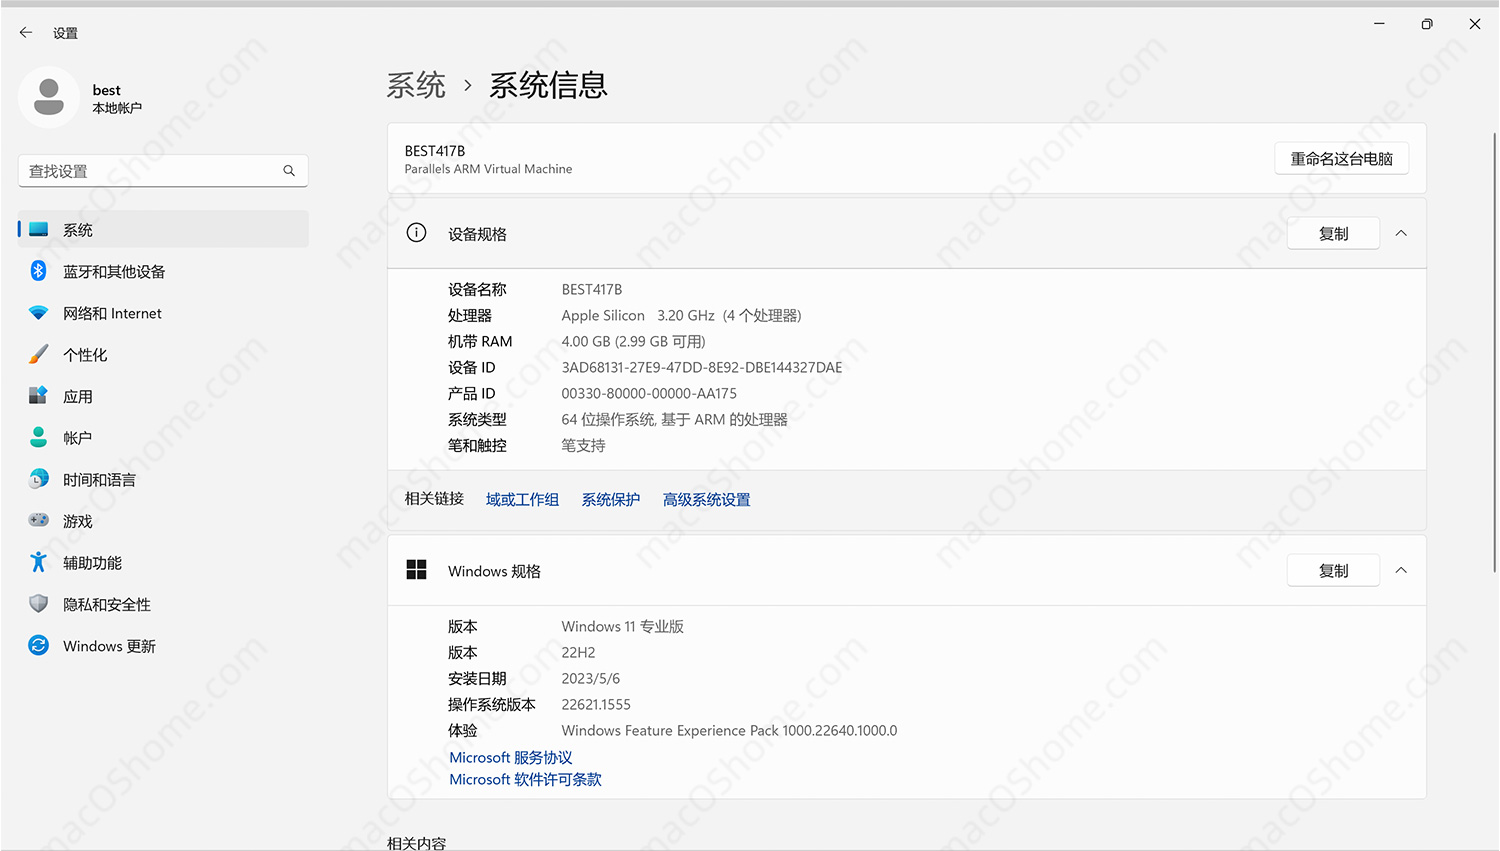The width and height of the screenshot is (1500, 851).
Task: Click the paintbrush icon beside 个性化
Action: (x=39, y=354)
